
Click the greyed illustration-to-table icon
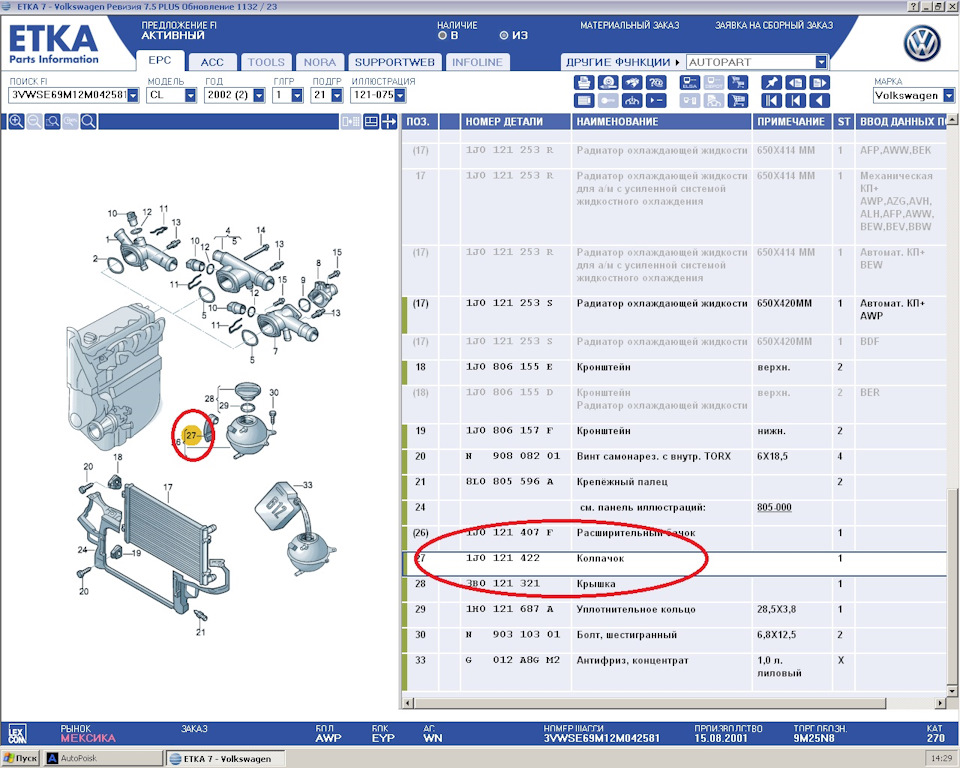click(351, 121)
